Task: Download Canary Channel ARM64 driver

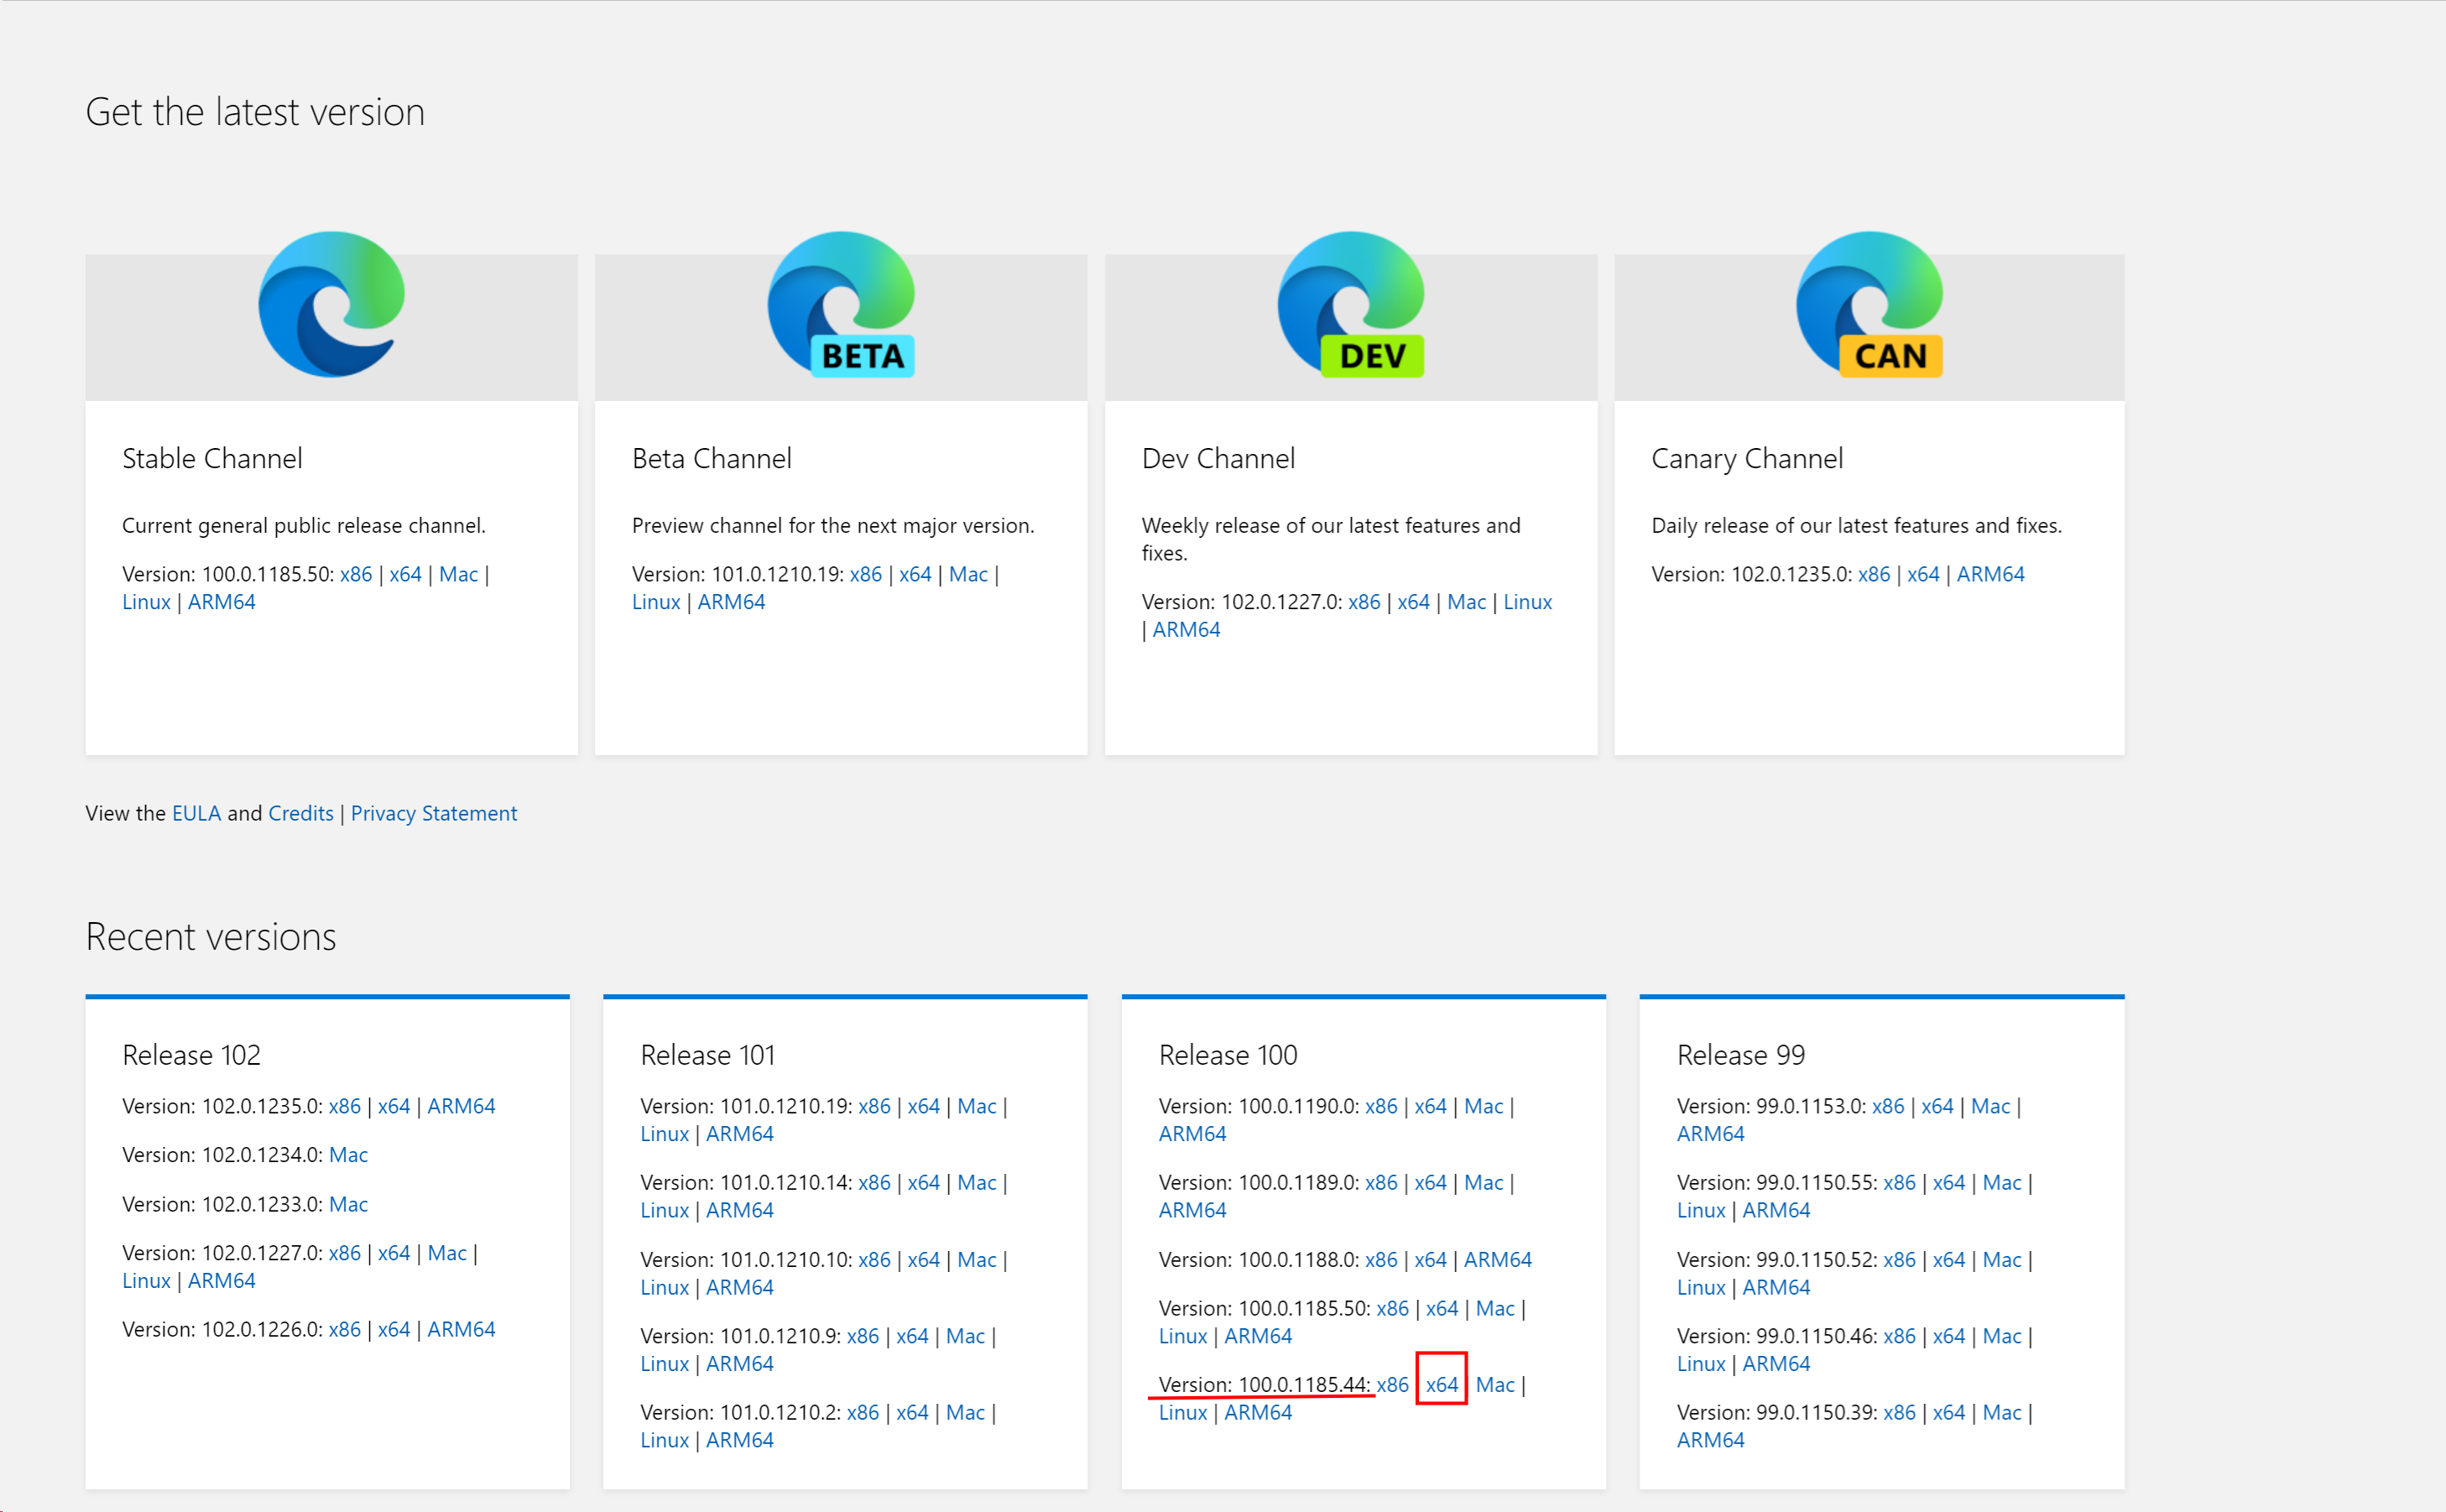Action: pos(1990,574)
